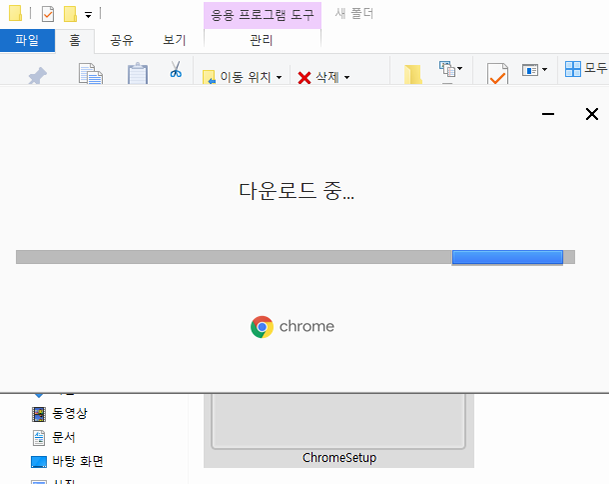Click the 모두 선택 grid icon
Viewport: 609px width, 484px height.
click(573, 69)
